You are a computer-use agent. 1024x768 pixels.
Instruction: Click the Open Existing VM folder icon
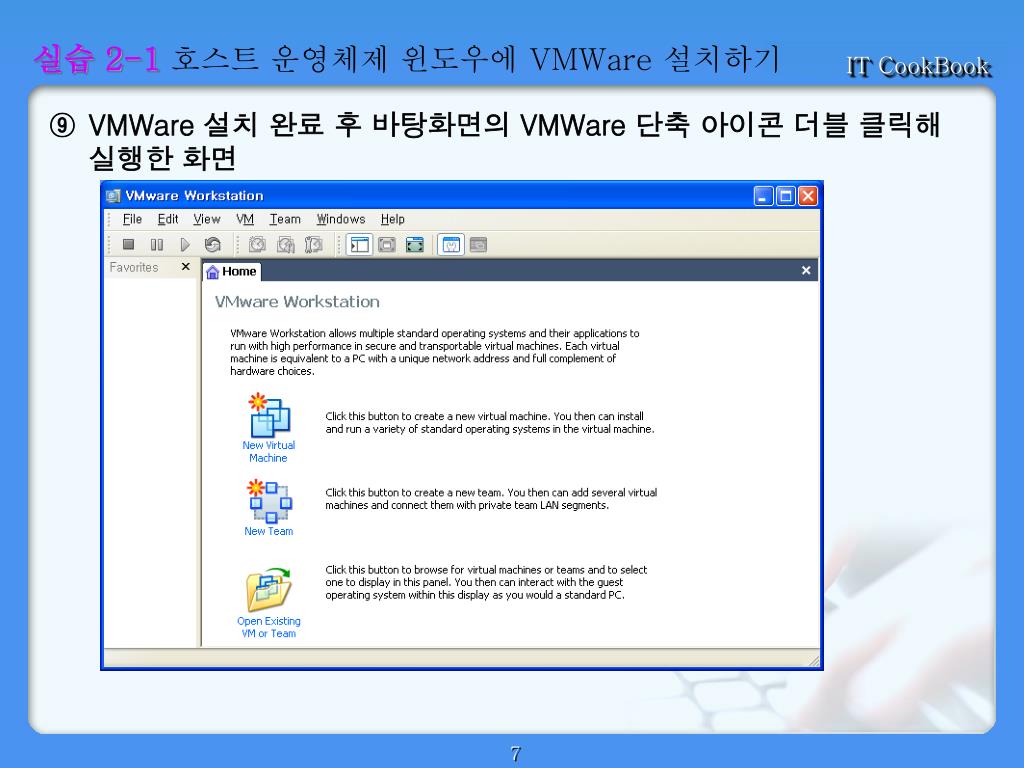click(x=268, y=590)
